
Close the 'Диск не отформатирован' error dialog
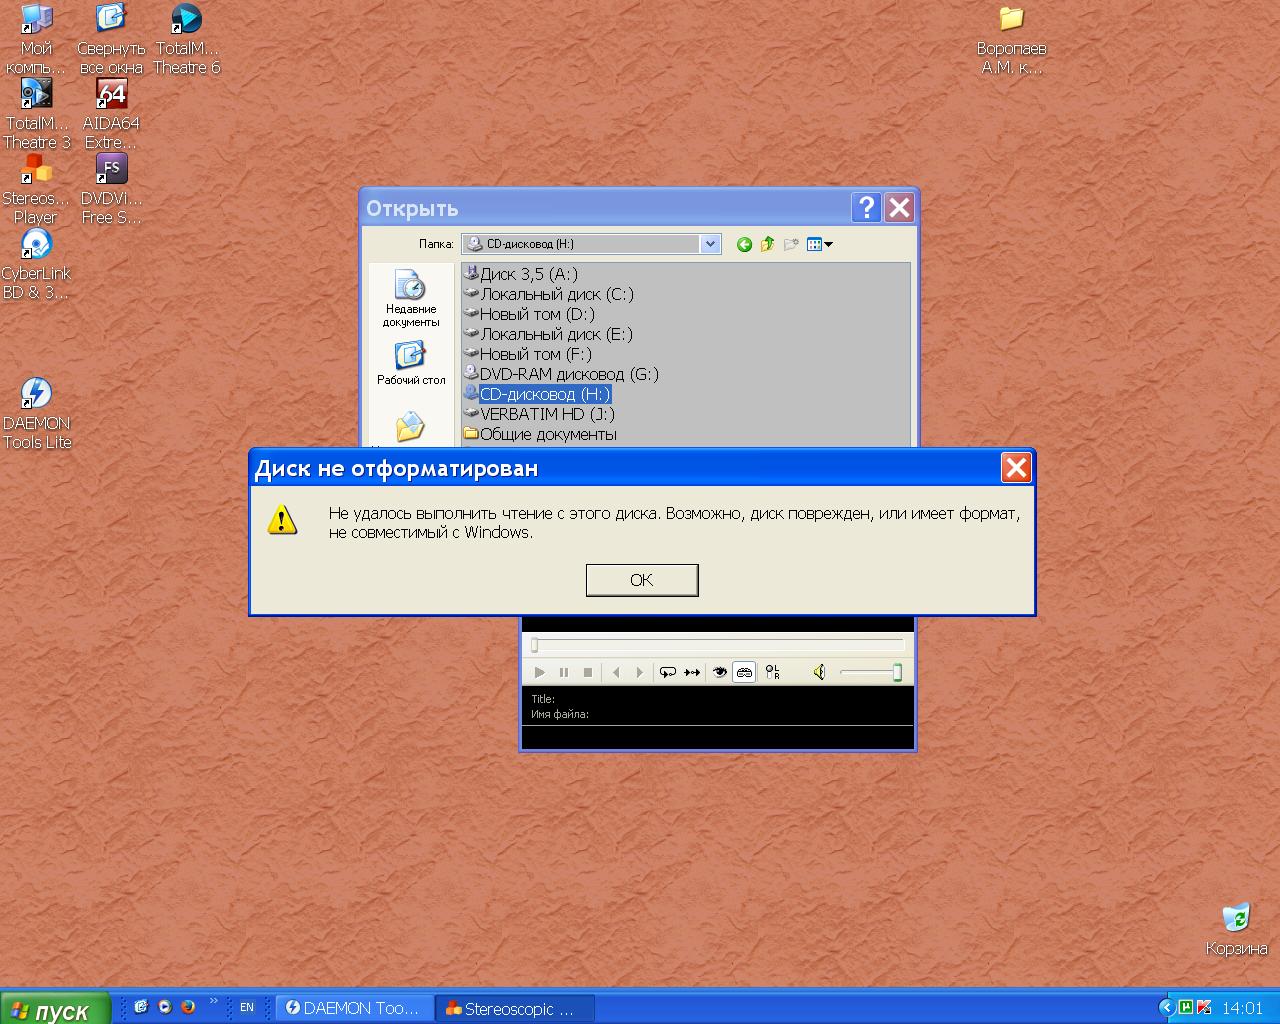click(x=1016, y=468)
